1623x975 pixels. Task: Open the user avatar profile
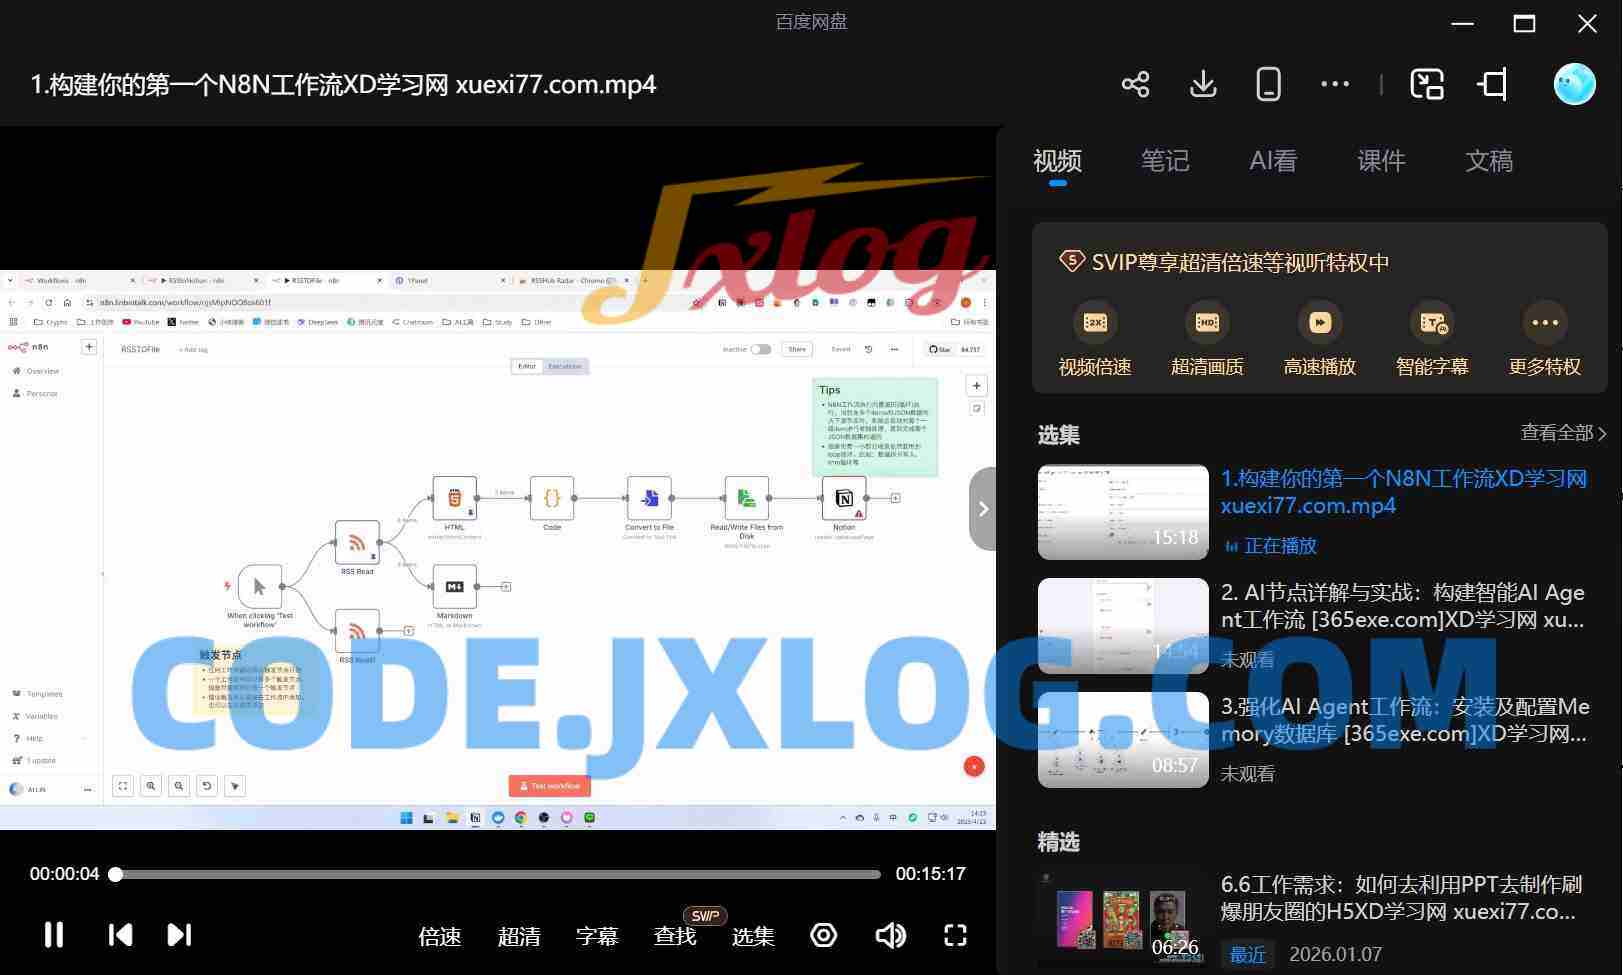click(x=1574, y=84)
